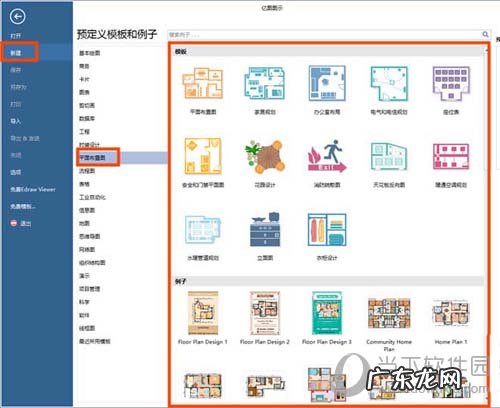The image size is (500, 408).
Task: Open the Floor Plan Design 1 example
Action: click(203, 313)
